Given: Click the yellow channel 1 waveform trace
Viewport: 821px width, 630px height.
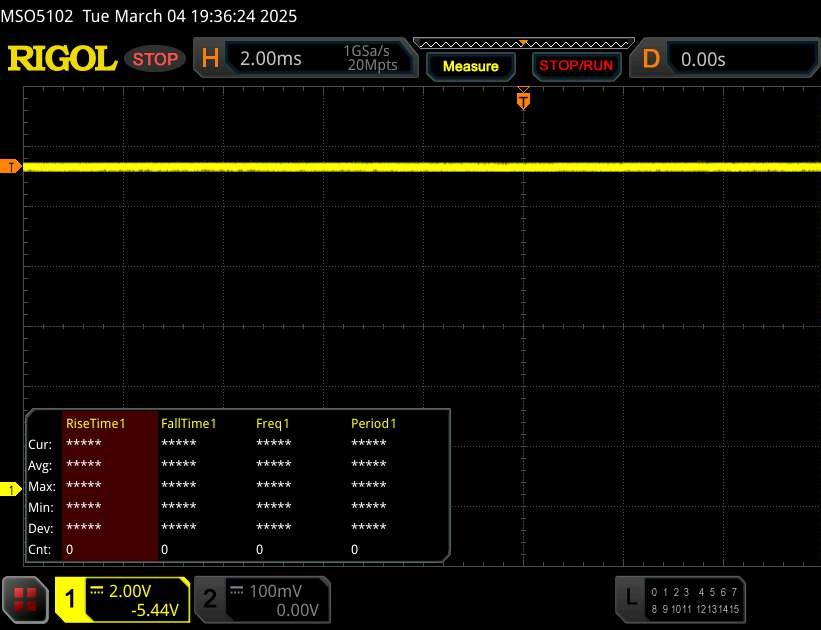Looking at the screenshot, I should pos(422,167).
